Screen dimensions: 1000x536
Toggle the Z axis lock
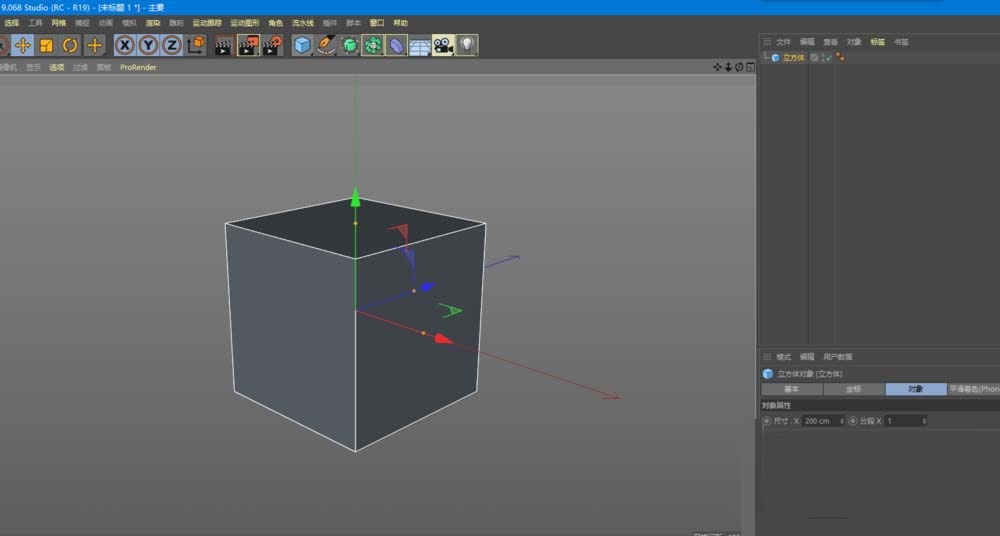tap(172, 45)
